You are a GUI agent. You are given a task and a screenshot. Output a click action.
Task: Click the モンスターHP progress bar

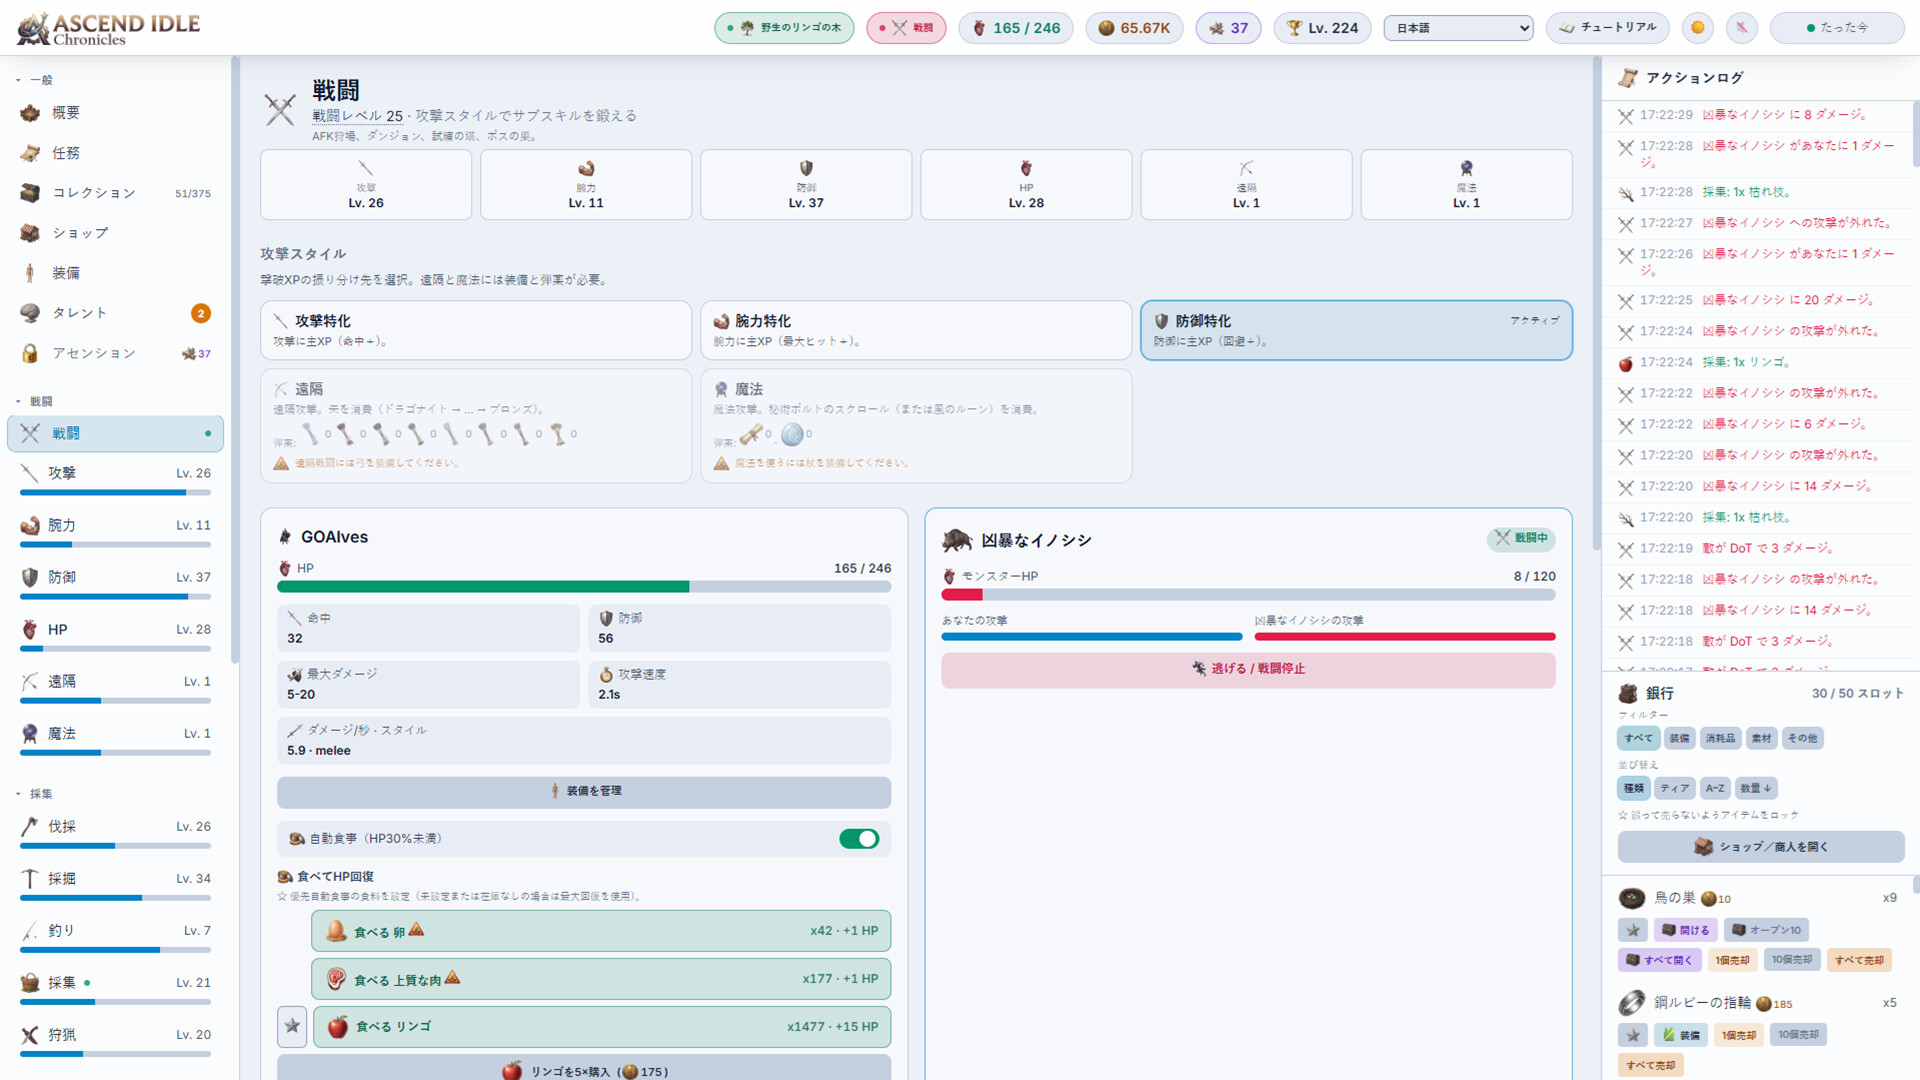point(1248,595)
